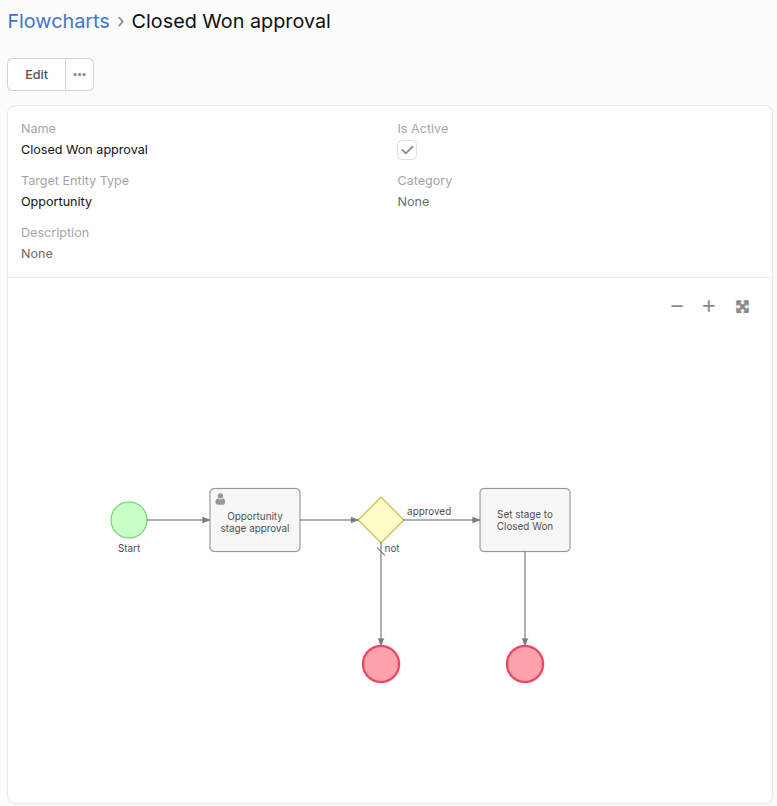Click the "approved" flow label
777x806 pixels.
429,511
